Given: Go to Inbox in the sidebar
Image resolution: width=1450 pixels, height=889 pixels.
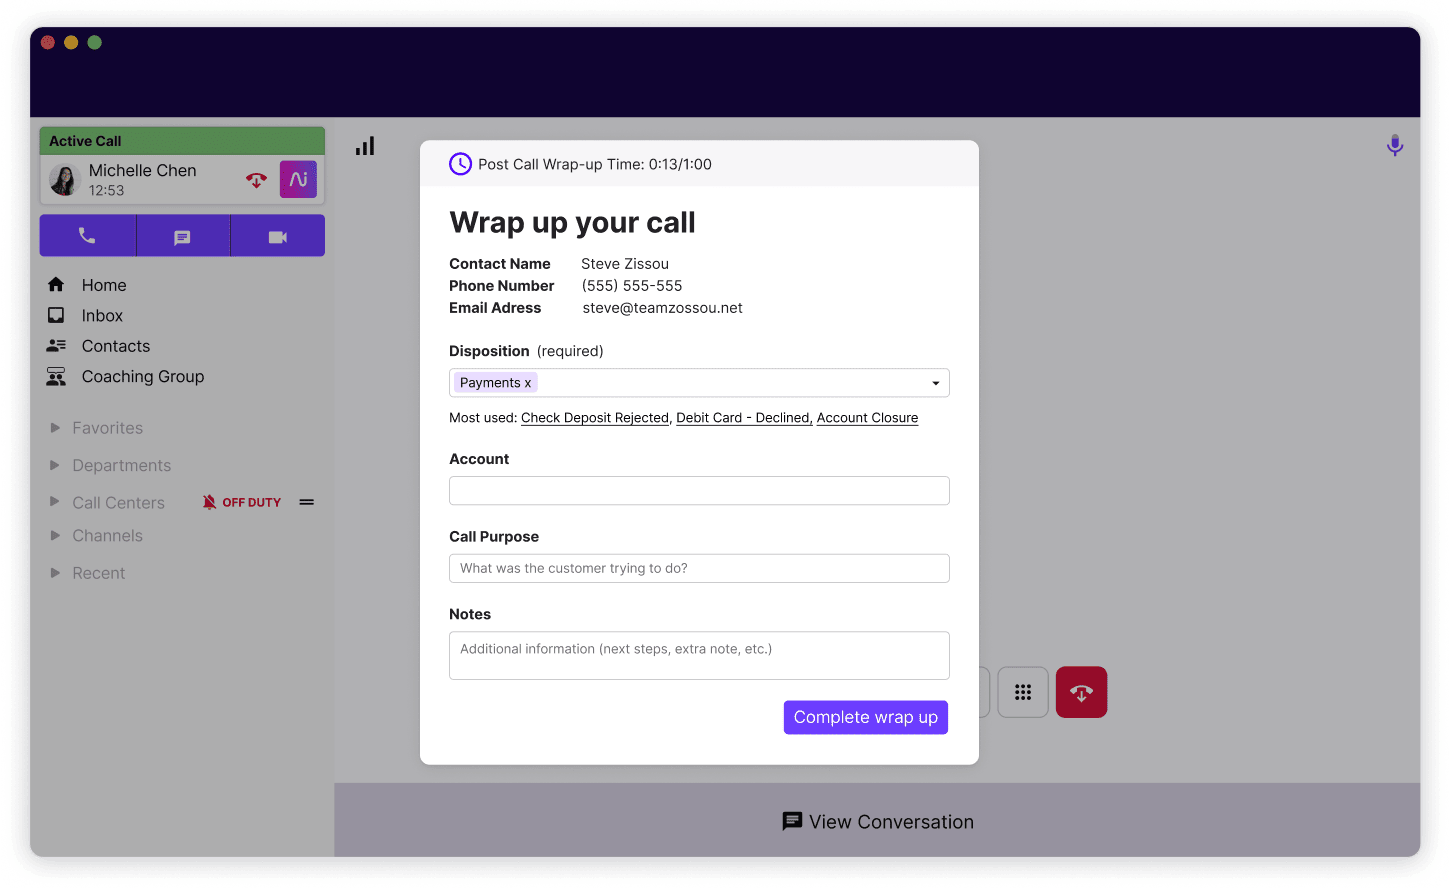Looking at the screenshot, I should 101,315.
